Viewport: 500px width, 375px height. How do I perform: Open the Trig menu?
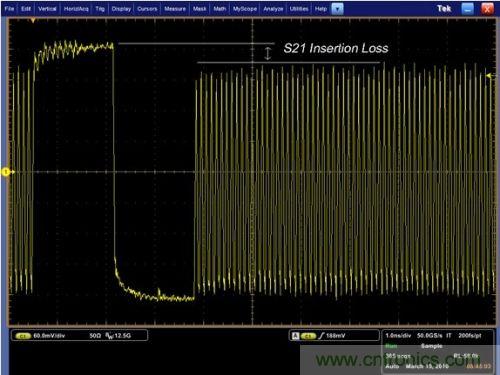click(x=100, y=9)
